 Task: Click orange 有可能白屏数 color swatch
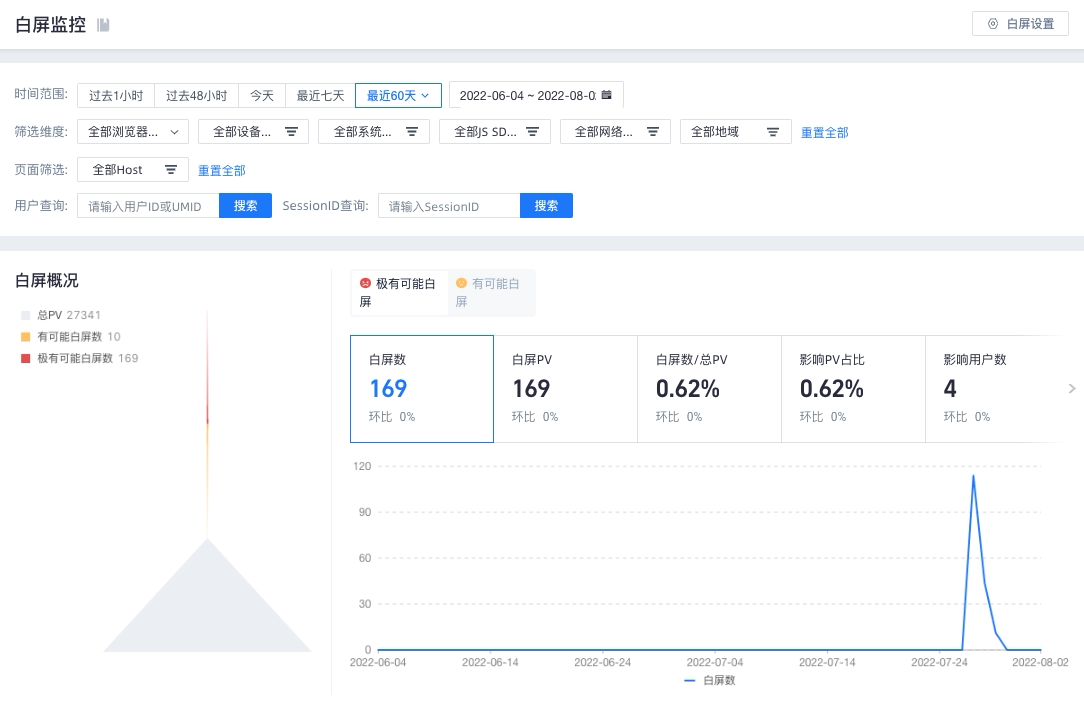point(26,337)
